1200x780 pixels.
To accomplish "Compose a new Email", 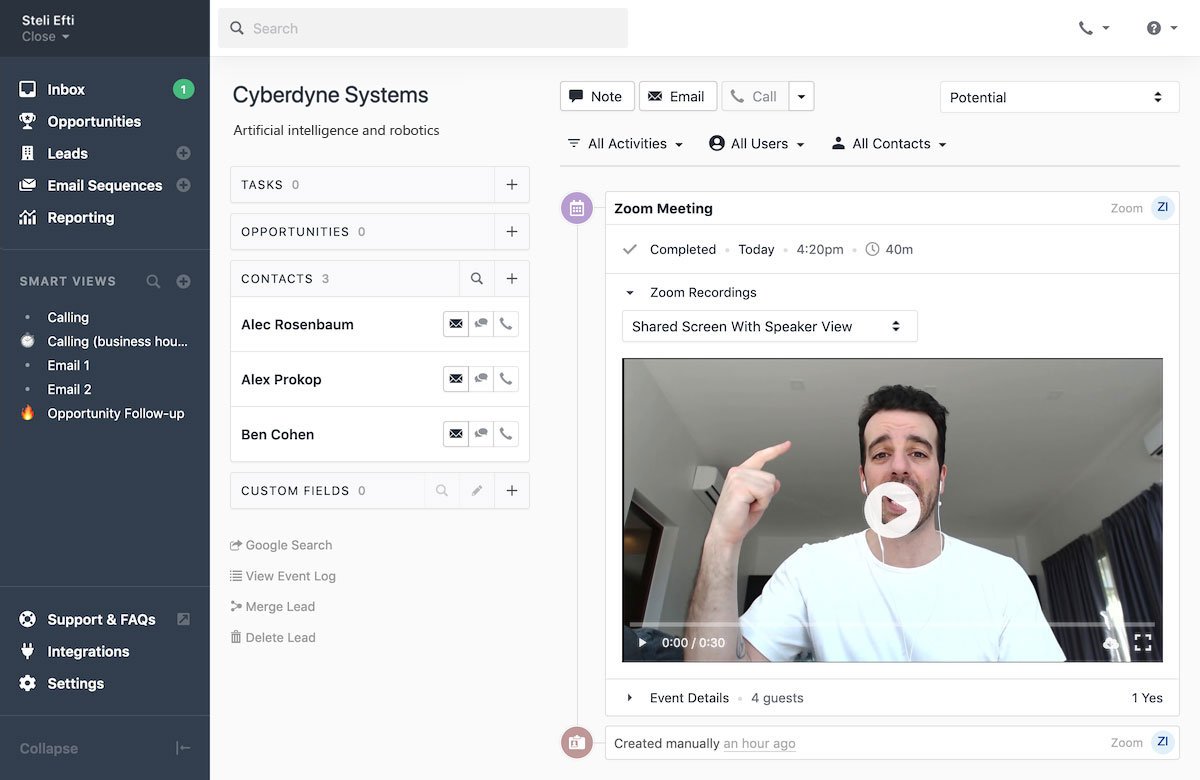I will click(678, 96).
